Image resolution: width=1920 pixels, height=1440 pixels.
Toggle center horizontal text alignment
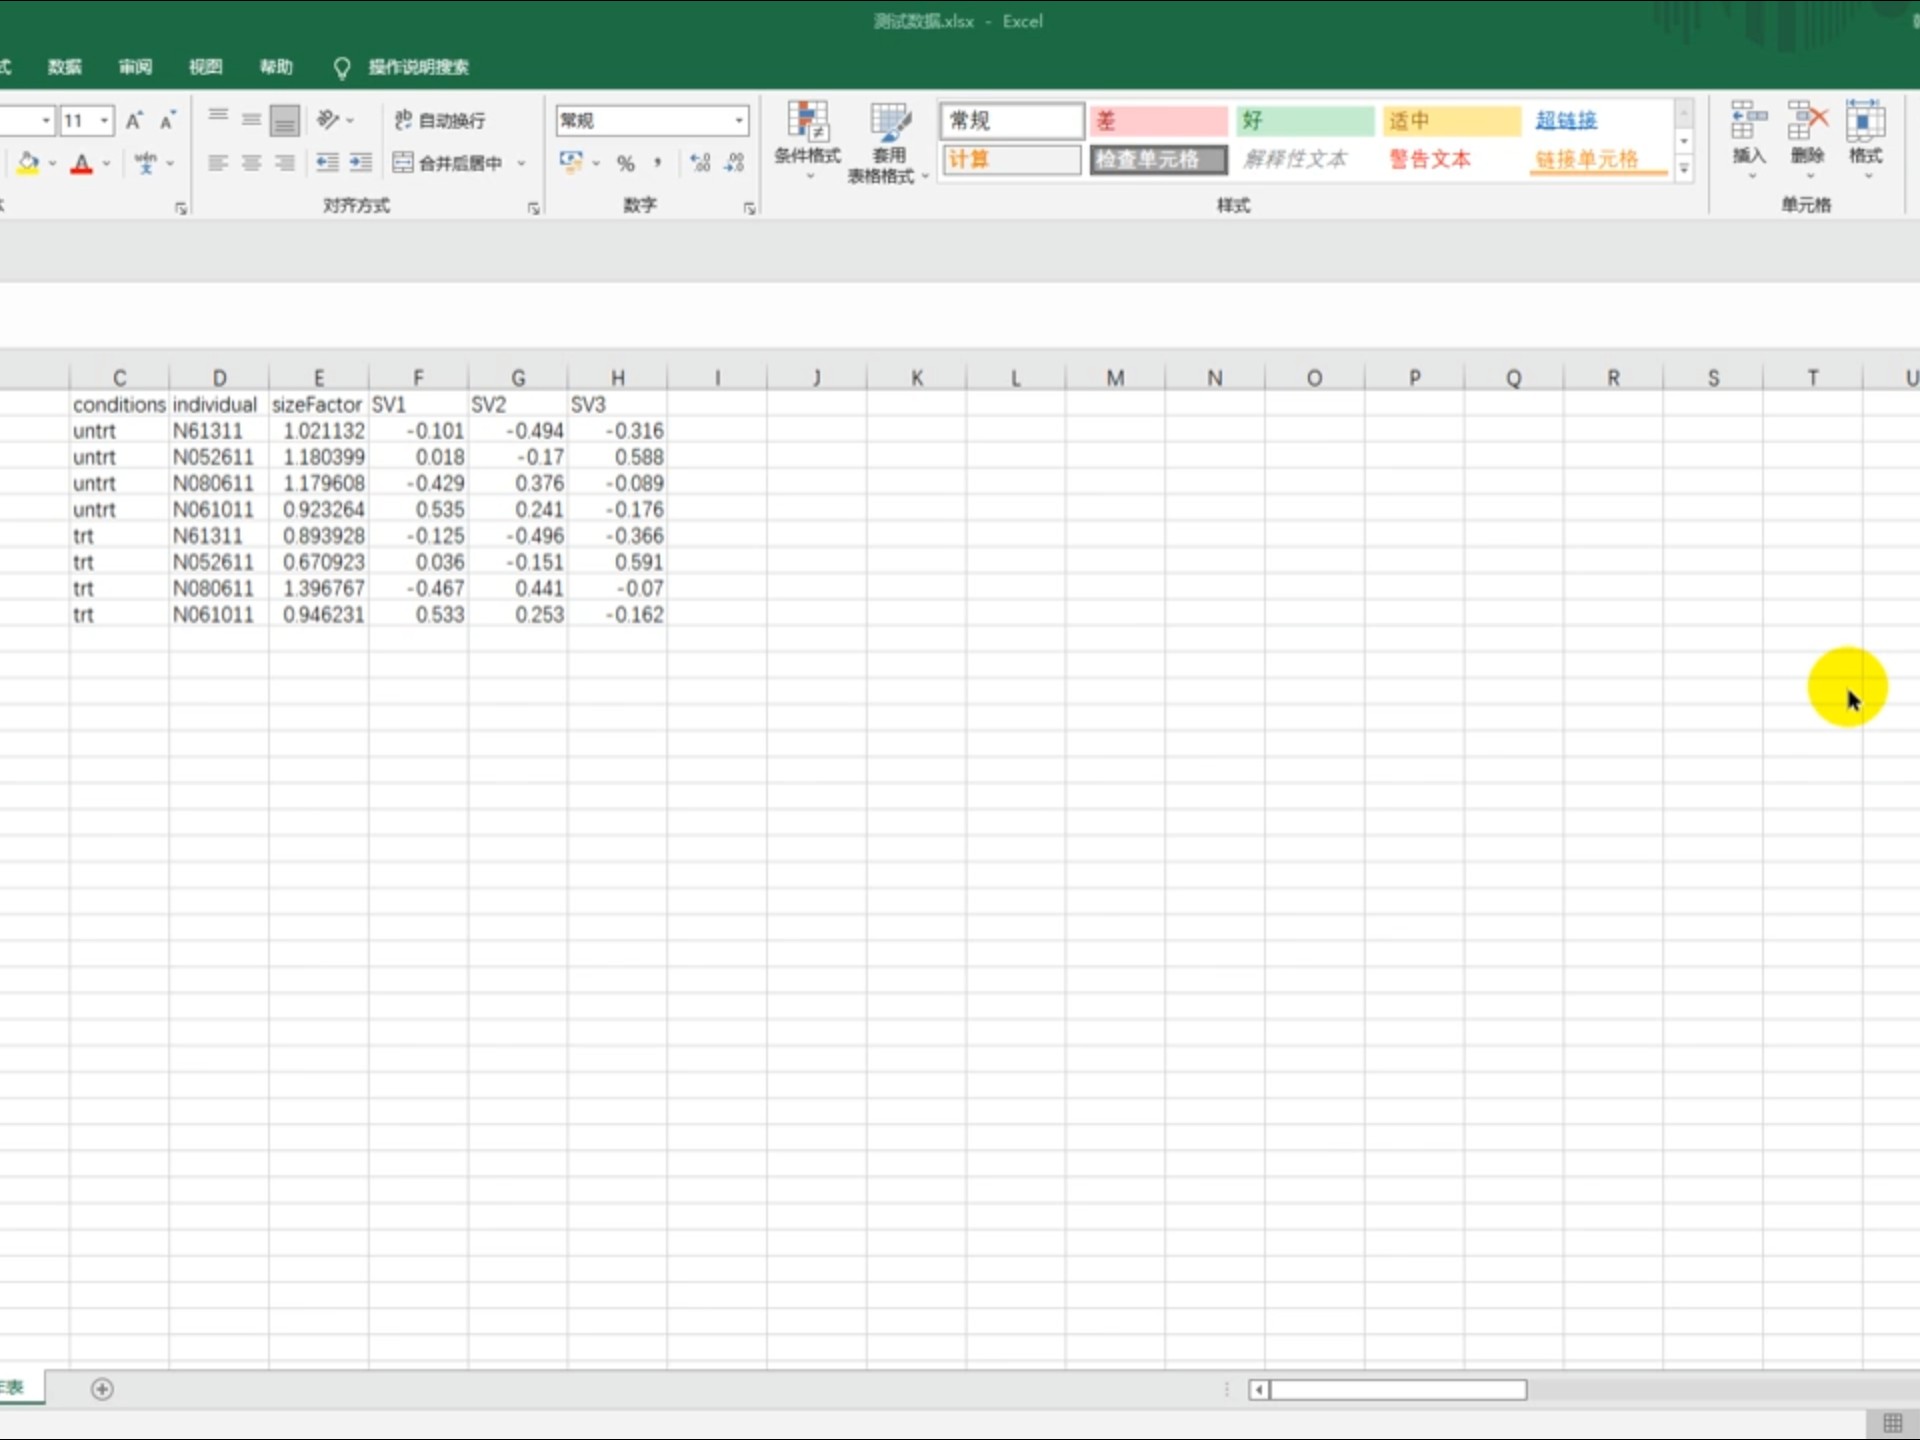point(251,163)
